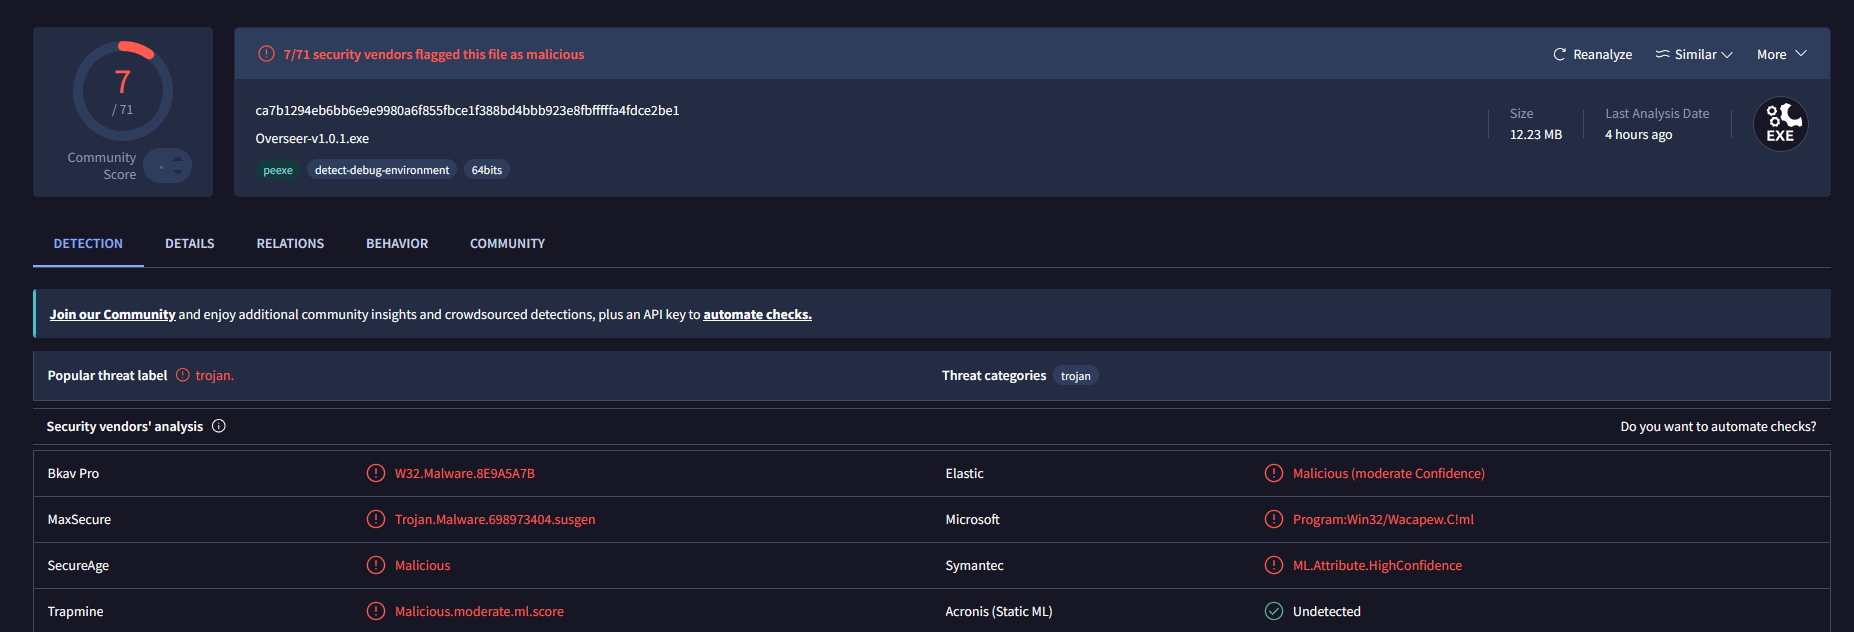Click the detect-debug-environment tag
The width and height of the screenshot is (1854, 632).
coord(382,170)
